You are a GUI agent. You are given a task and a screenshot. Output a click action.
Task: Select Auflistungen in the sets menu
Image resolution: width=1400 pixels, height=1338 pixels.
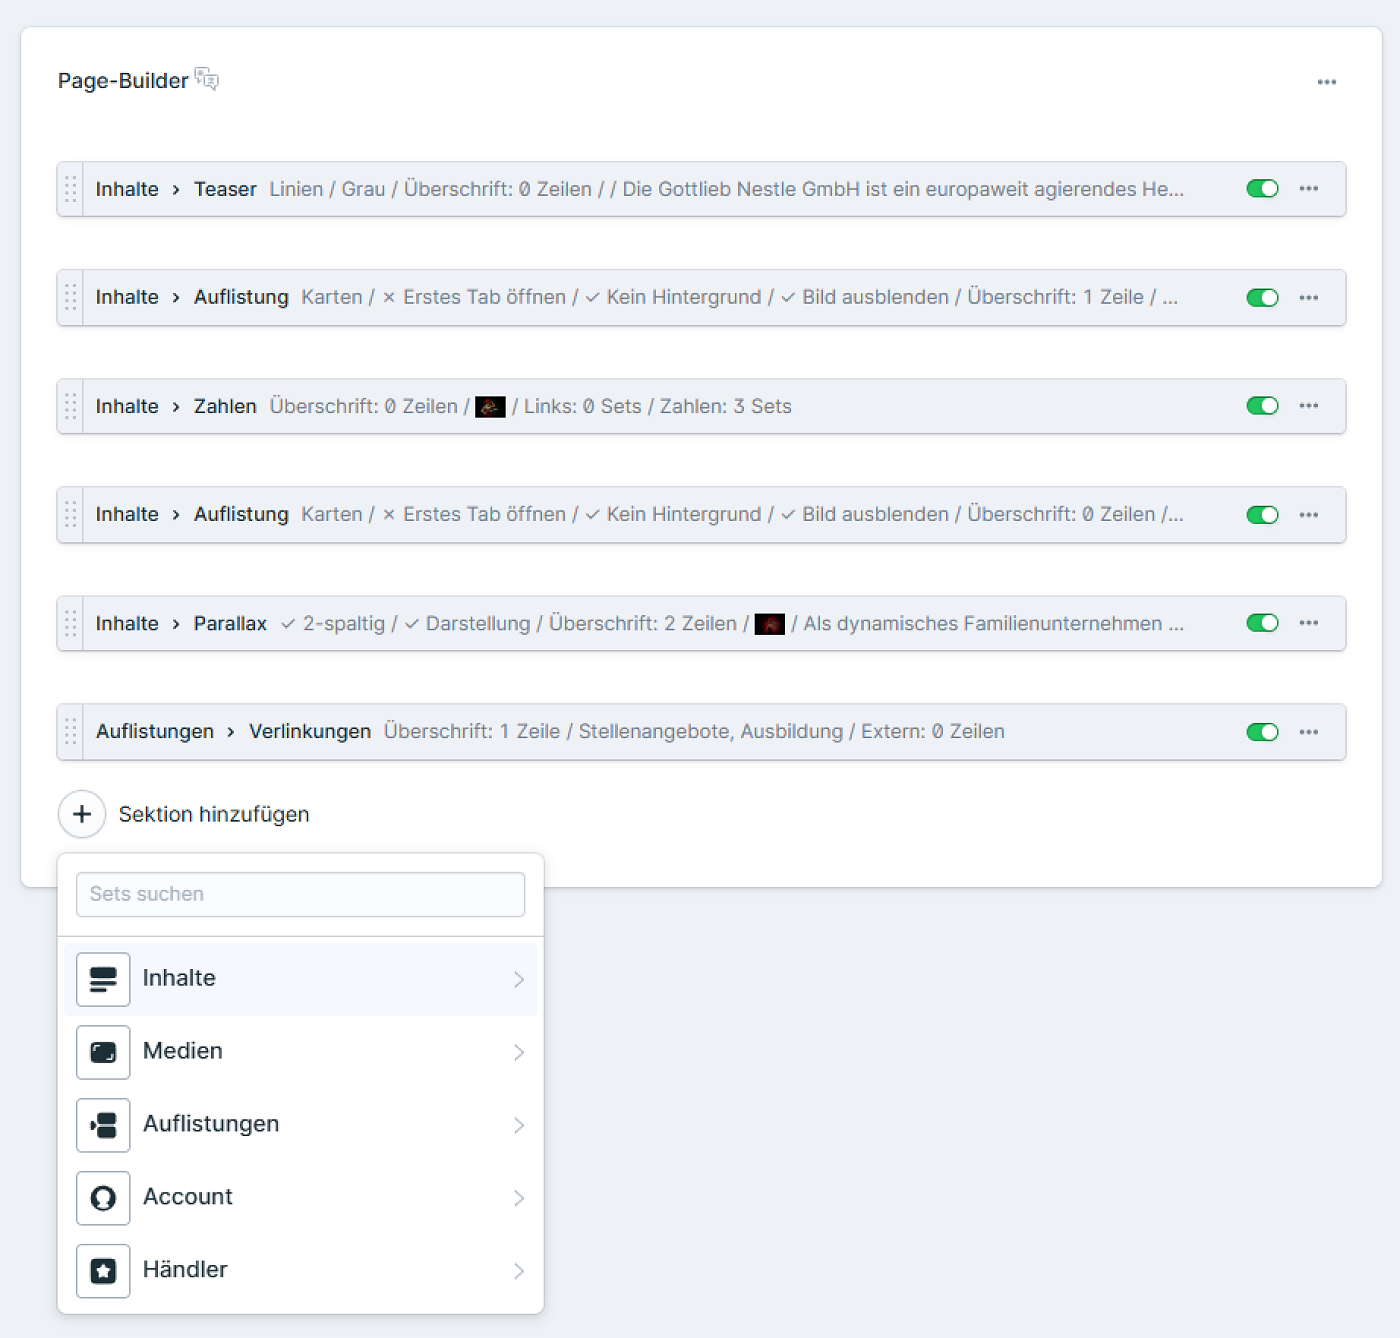click(211, 1124)
